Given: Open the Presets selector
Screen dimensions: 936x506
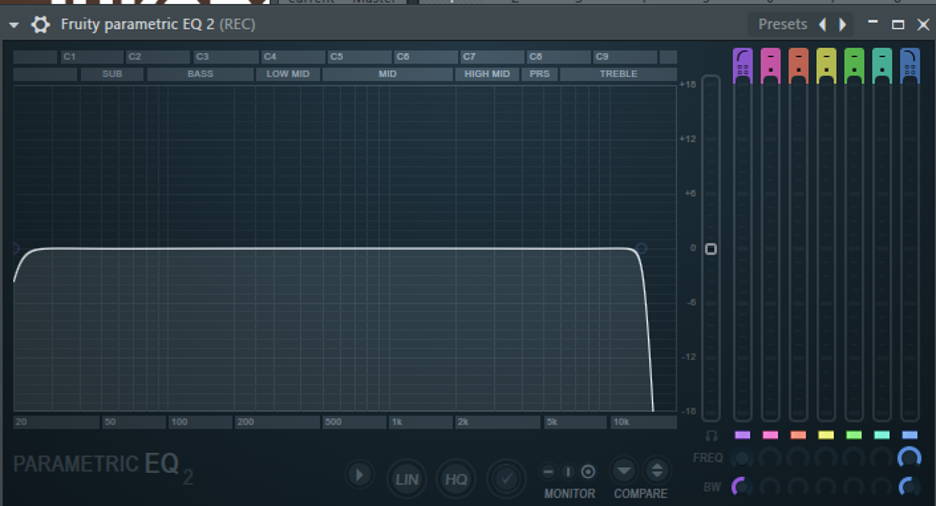Looking at the screenshot, I should point(782,24).
